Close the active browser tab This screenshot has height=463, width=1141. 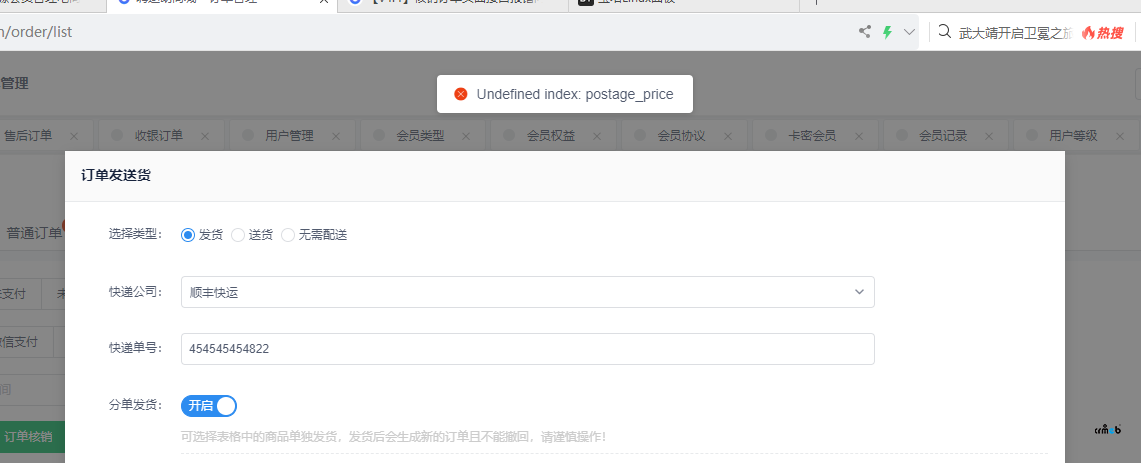(325, 3)
